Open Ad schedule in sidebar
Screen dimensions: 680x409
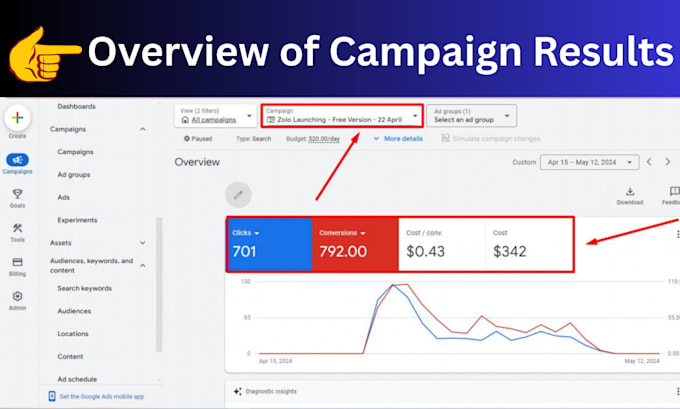(x=77, y=379)
